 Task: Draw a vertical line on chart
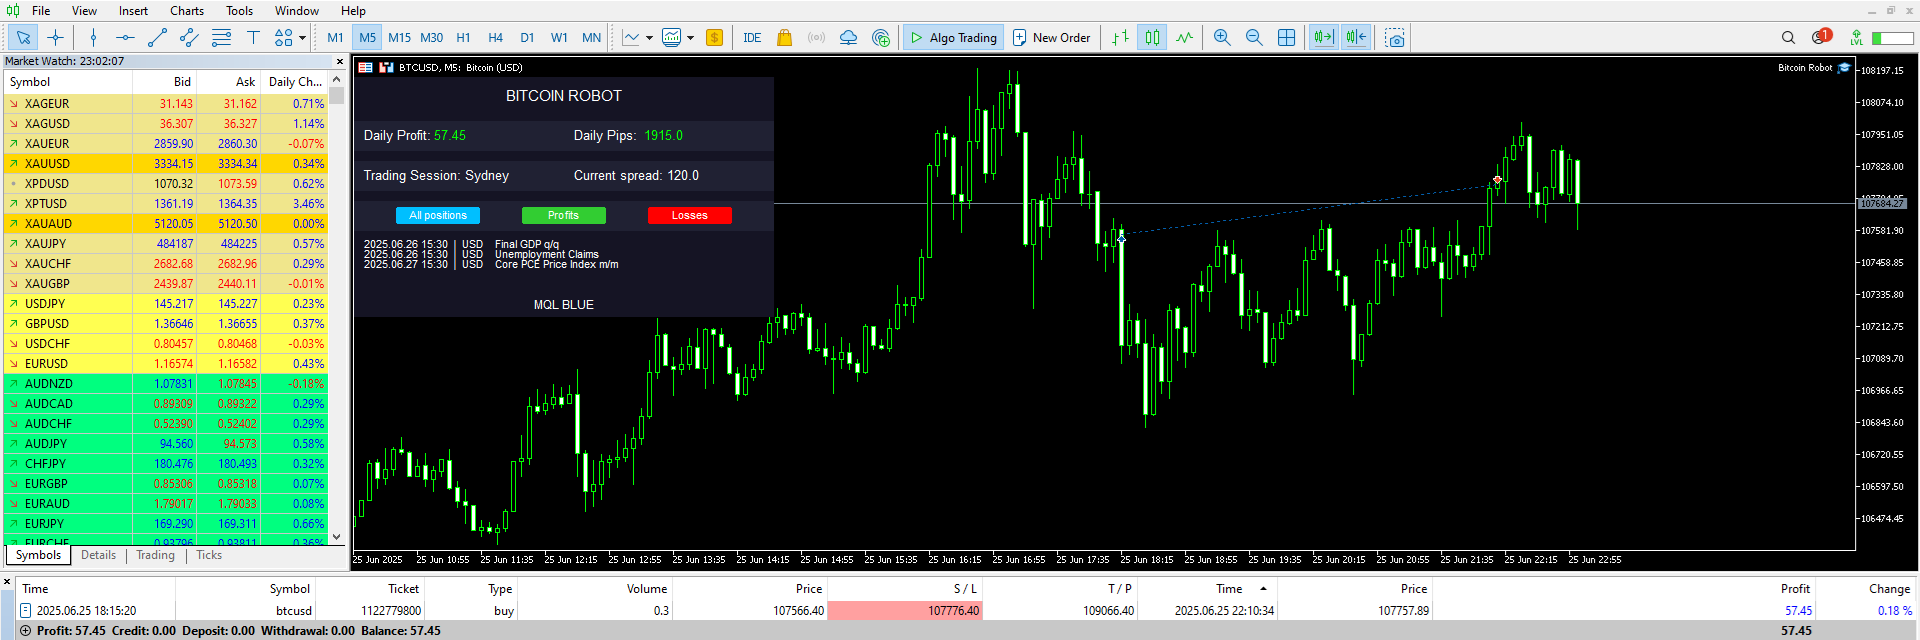(93, 38)
